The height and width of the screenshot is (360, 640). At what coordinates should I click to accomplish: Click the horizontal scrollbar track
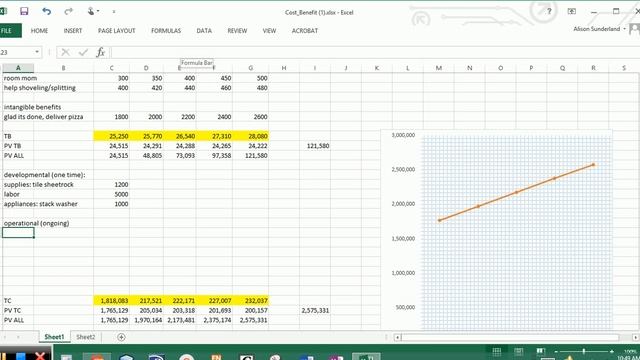tap(510, 337)
